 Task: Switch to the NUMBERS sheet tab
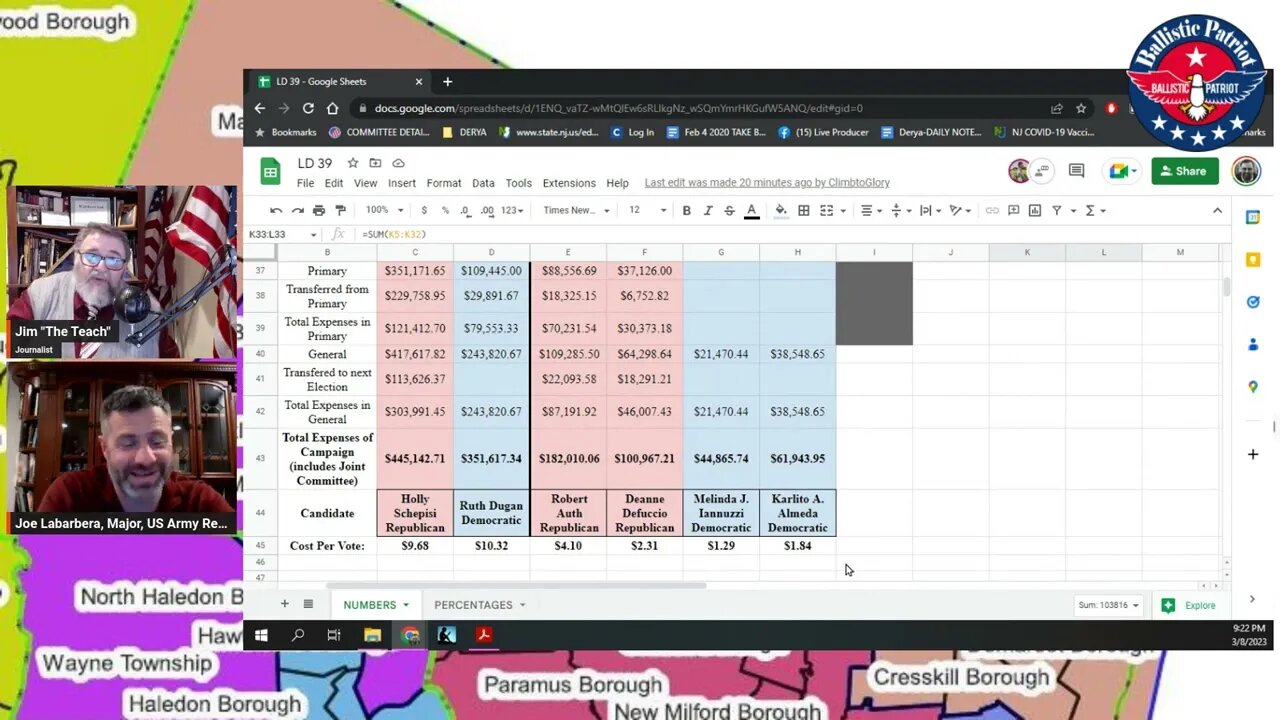click(376, 605)
